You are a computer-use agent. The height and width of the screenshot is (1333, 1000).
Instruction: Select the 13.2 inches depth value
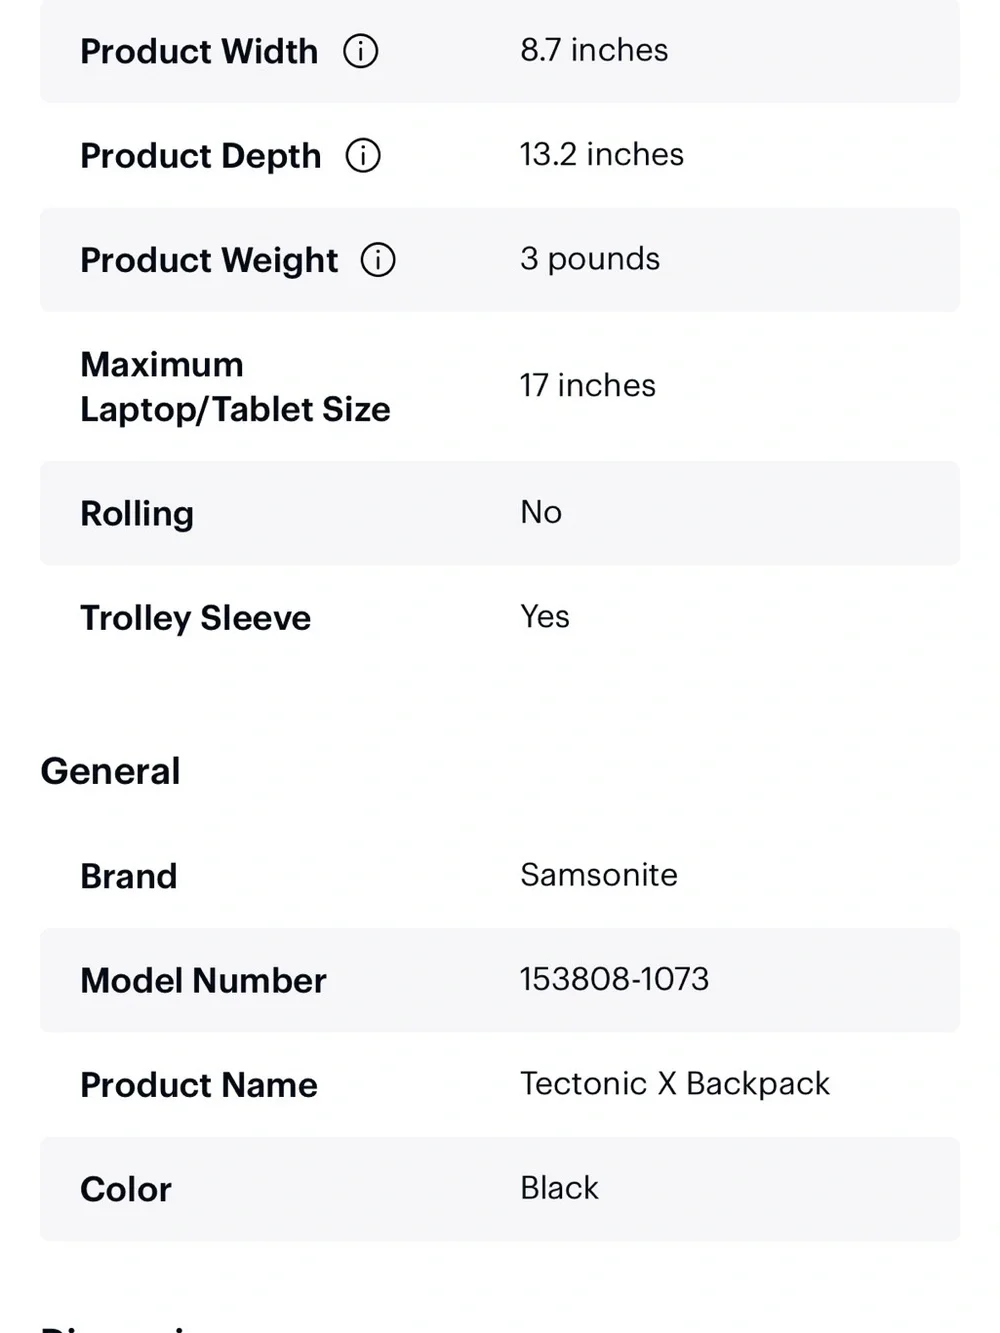coord(602,154)
